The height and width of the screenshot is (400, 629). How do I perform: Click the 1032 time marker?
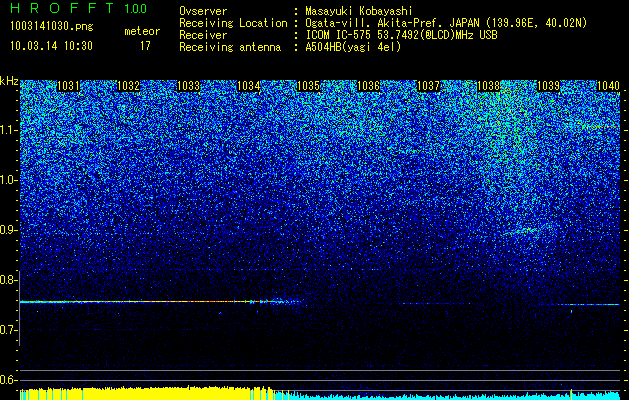tap(128, 86)
